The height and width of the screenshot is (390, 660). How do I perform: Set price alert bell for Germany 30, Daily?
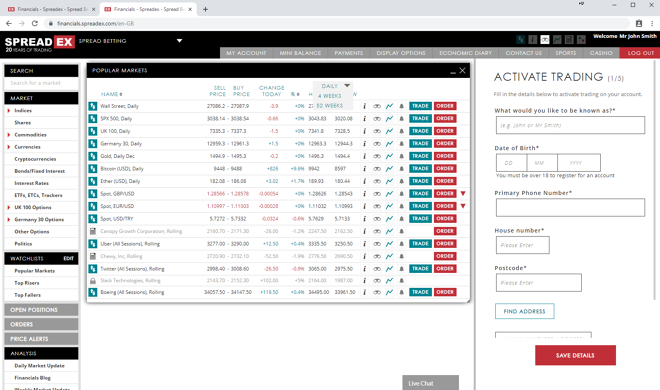tap(402, 143)
